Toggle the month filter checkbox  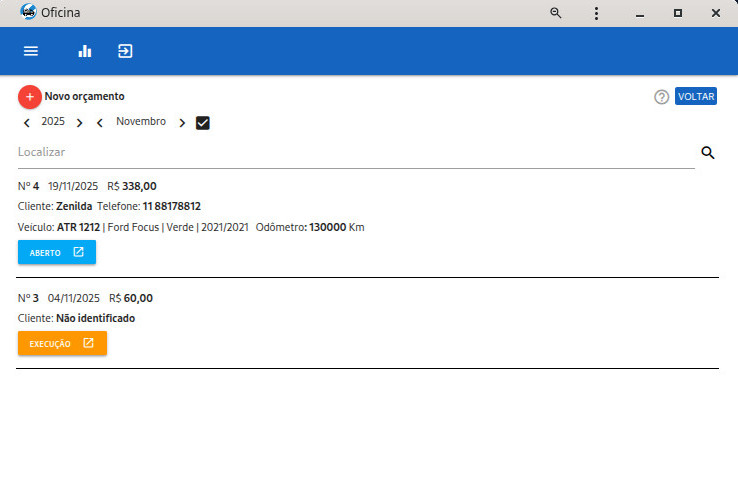pyautogui.click(x=203, y=123)
